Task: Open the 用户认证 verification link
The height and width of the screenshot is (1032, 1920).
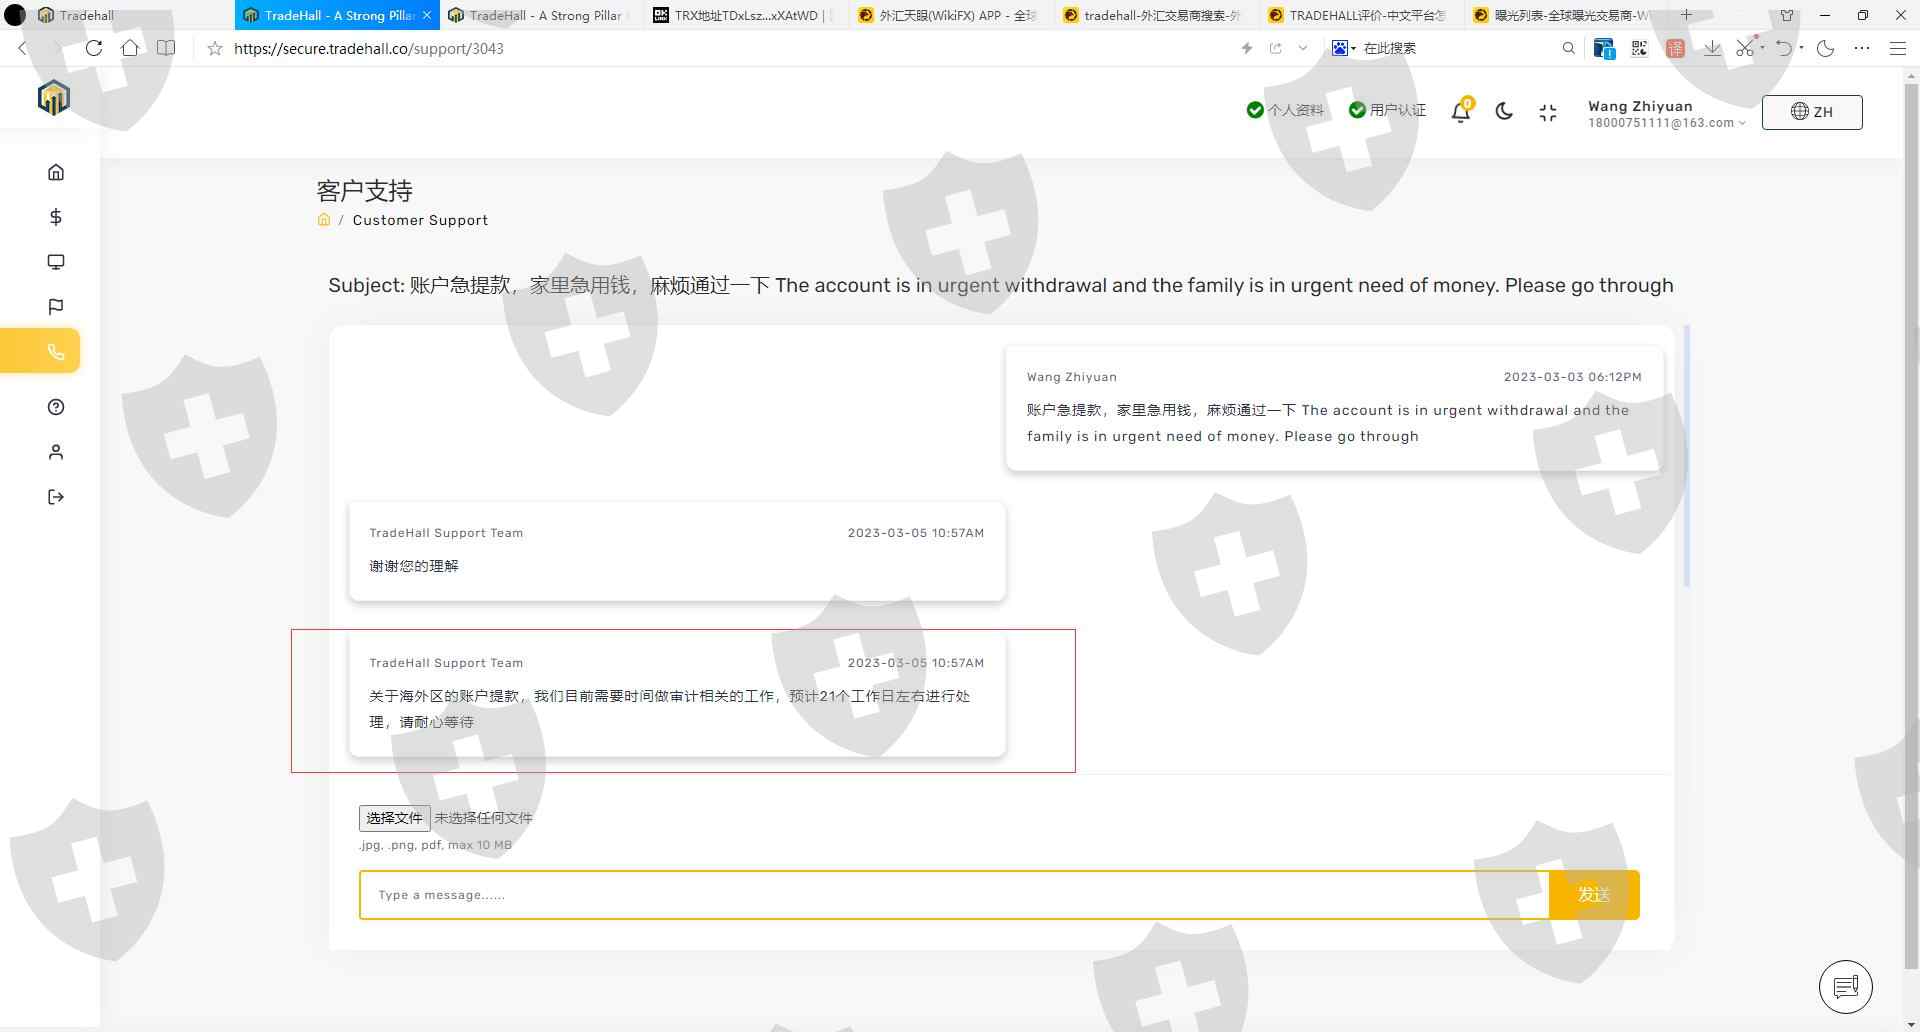Action: click(1387, 110)
